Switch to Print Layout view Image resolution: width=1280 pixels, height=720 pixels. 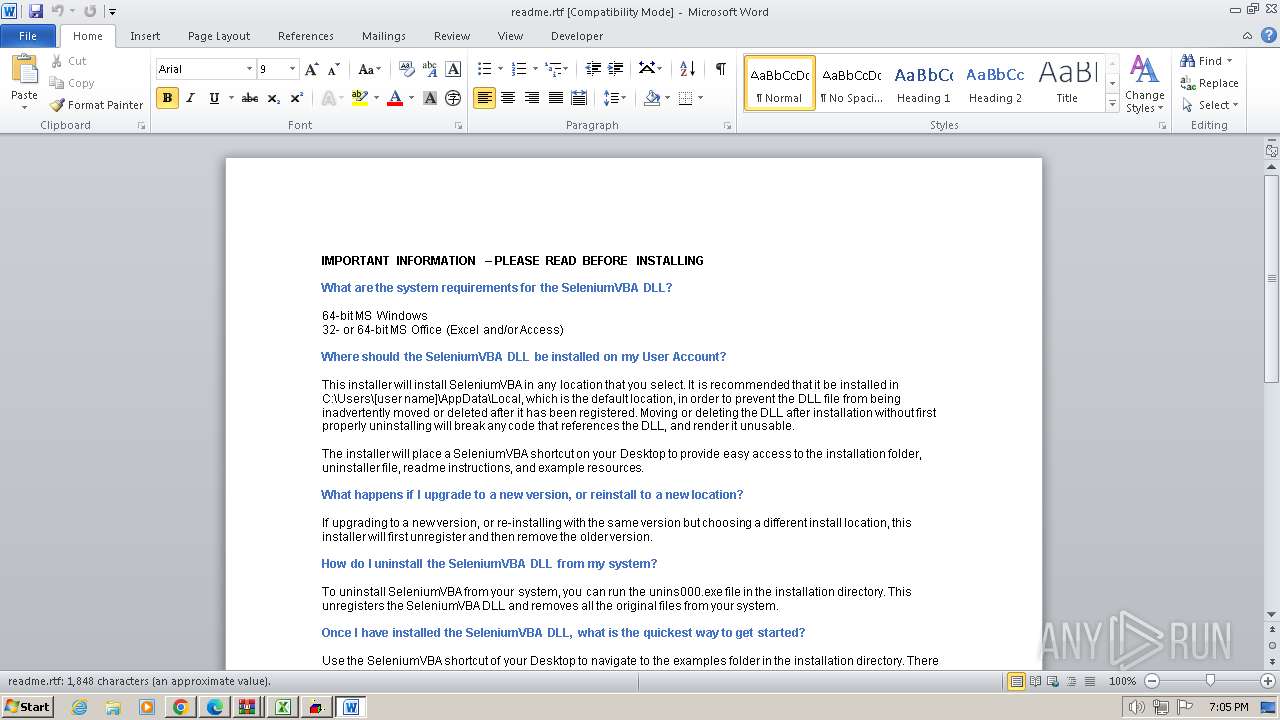pos(1017,681)
